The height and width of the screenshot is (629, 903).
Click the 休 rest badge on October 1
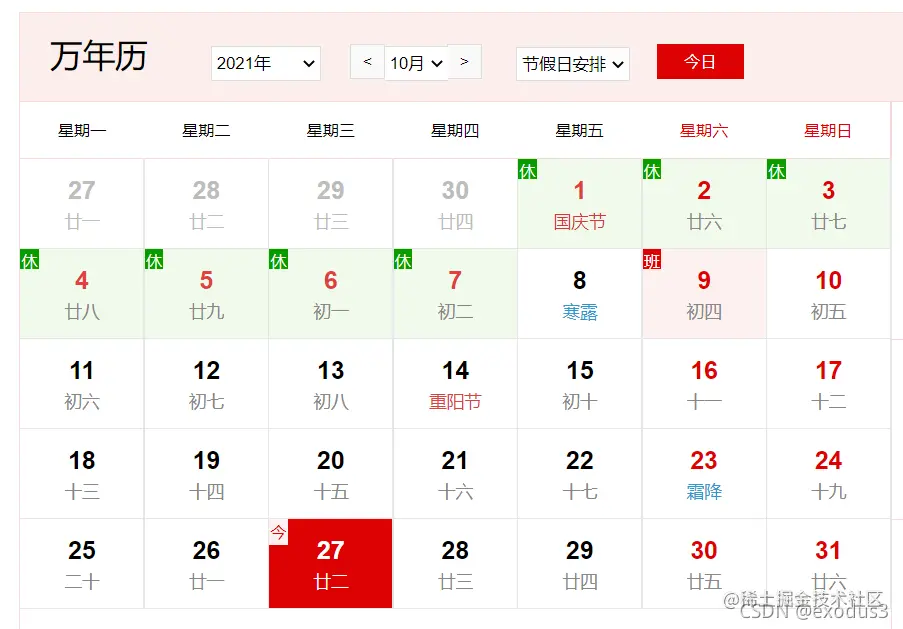click(x=528, y=170)
